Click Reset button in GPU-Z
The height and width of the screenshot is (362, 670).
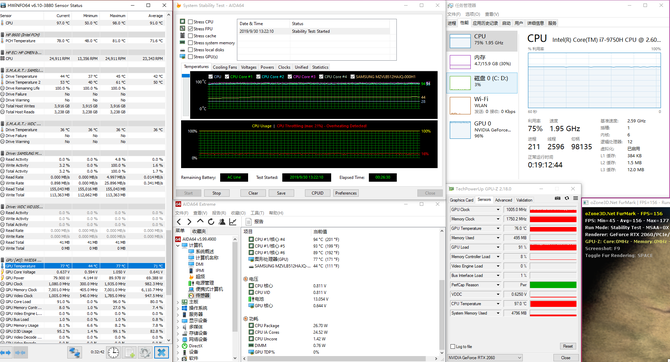pos(567,346)
